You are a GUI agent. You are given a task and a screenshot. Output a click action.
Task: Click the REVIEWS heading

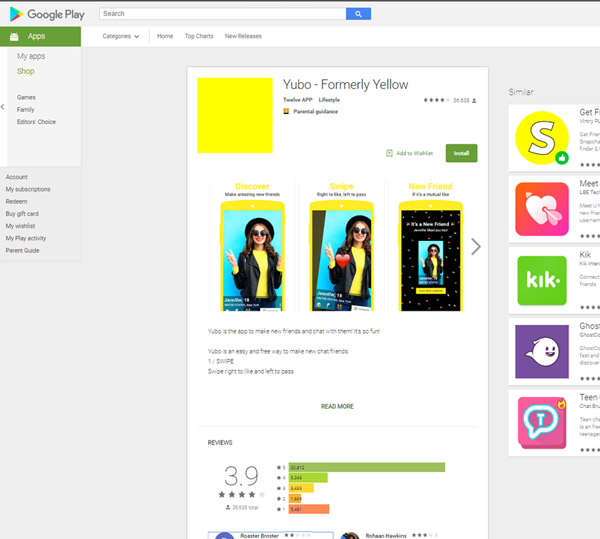click(220, 443)
